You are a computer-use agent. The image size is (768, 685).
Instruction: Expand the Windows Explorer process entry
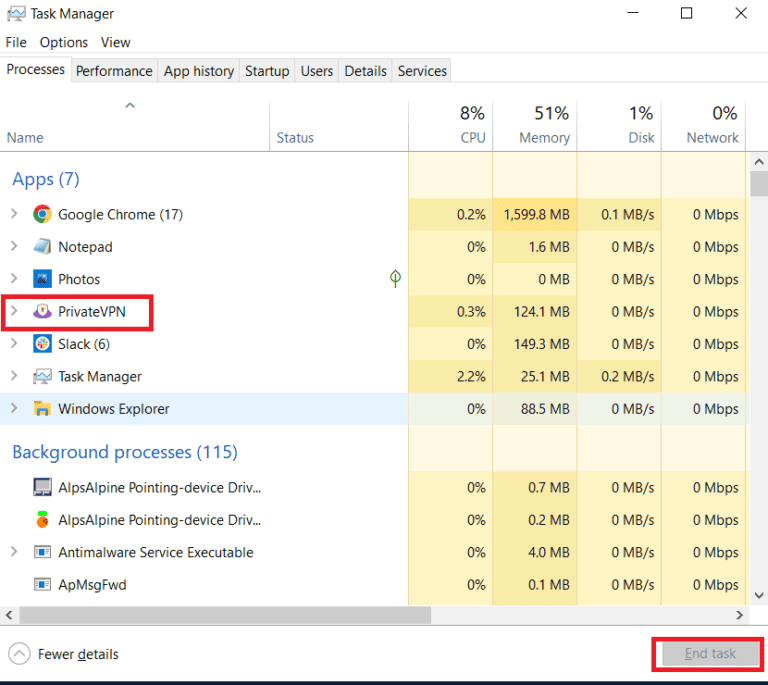14,409
